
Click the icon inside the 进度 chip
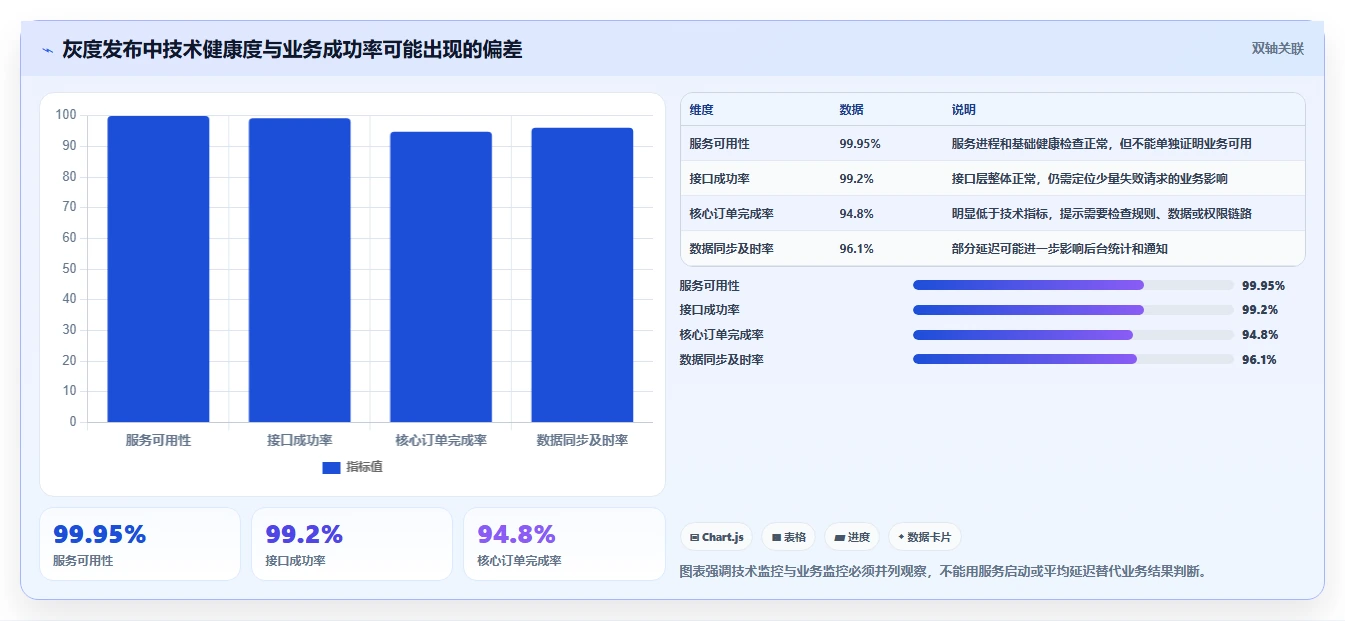pyautogui.click(x=839, y=538)
